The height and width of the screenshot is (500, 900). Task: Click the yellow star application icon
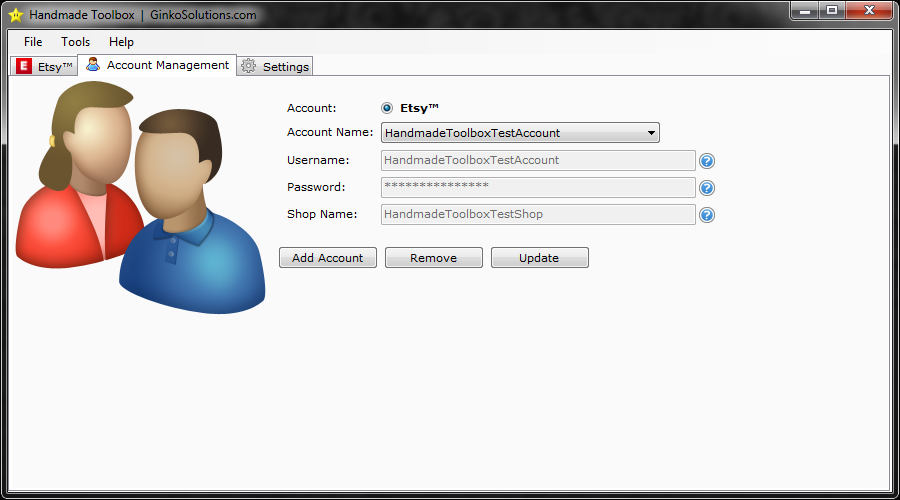pyautogui.click(x=15, y=15)
